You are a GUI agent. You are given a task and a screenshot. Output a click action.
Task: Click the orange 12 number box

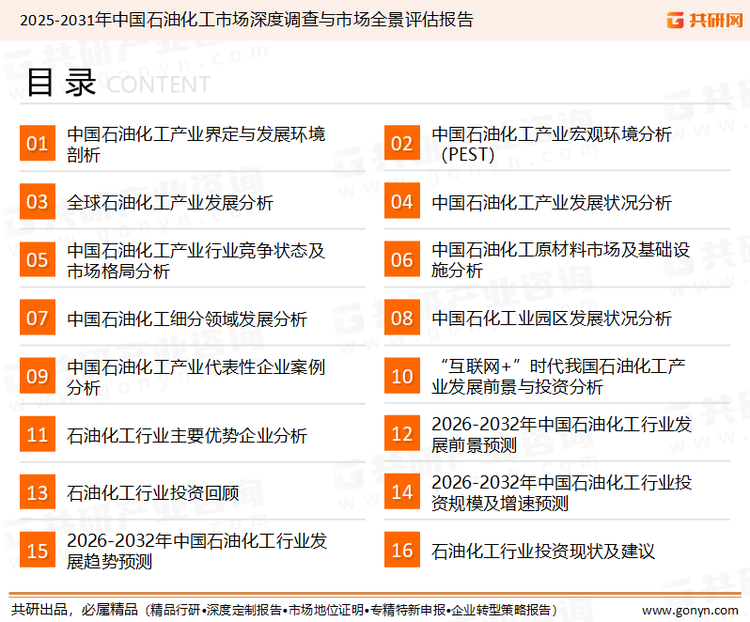(x=402, y=434)
